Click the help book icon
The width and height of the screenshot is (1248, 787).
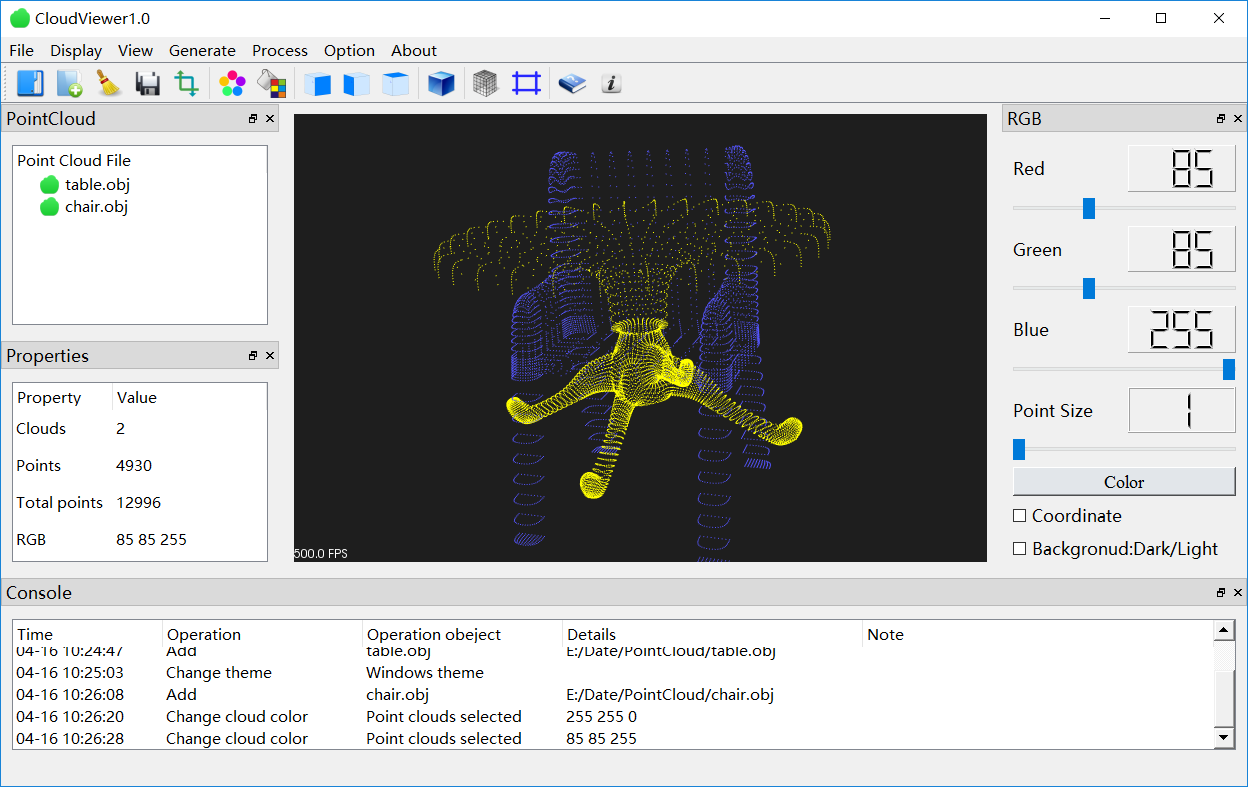(x=572, y=83)
